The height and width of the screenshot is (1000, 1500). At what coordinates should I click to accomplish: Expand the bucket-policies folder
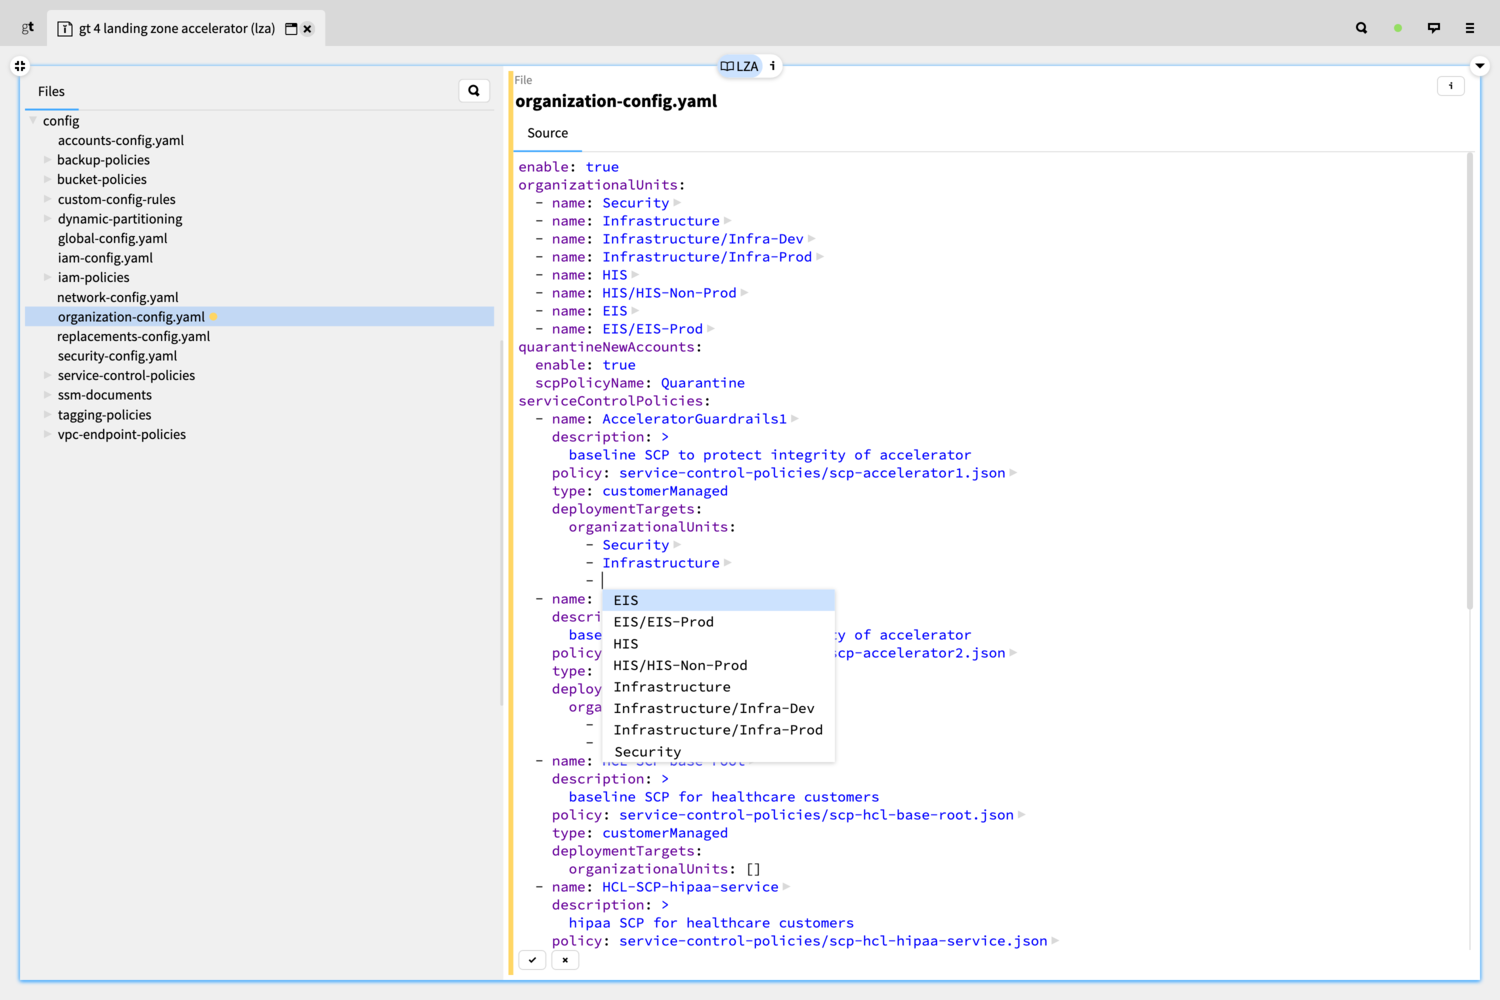(x=47, y=180)
